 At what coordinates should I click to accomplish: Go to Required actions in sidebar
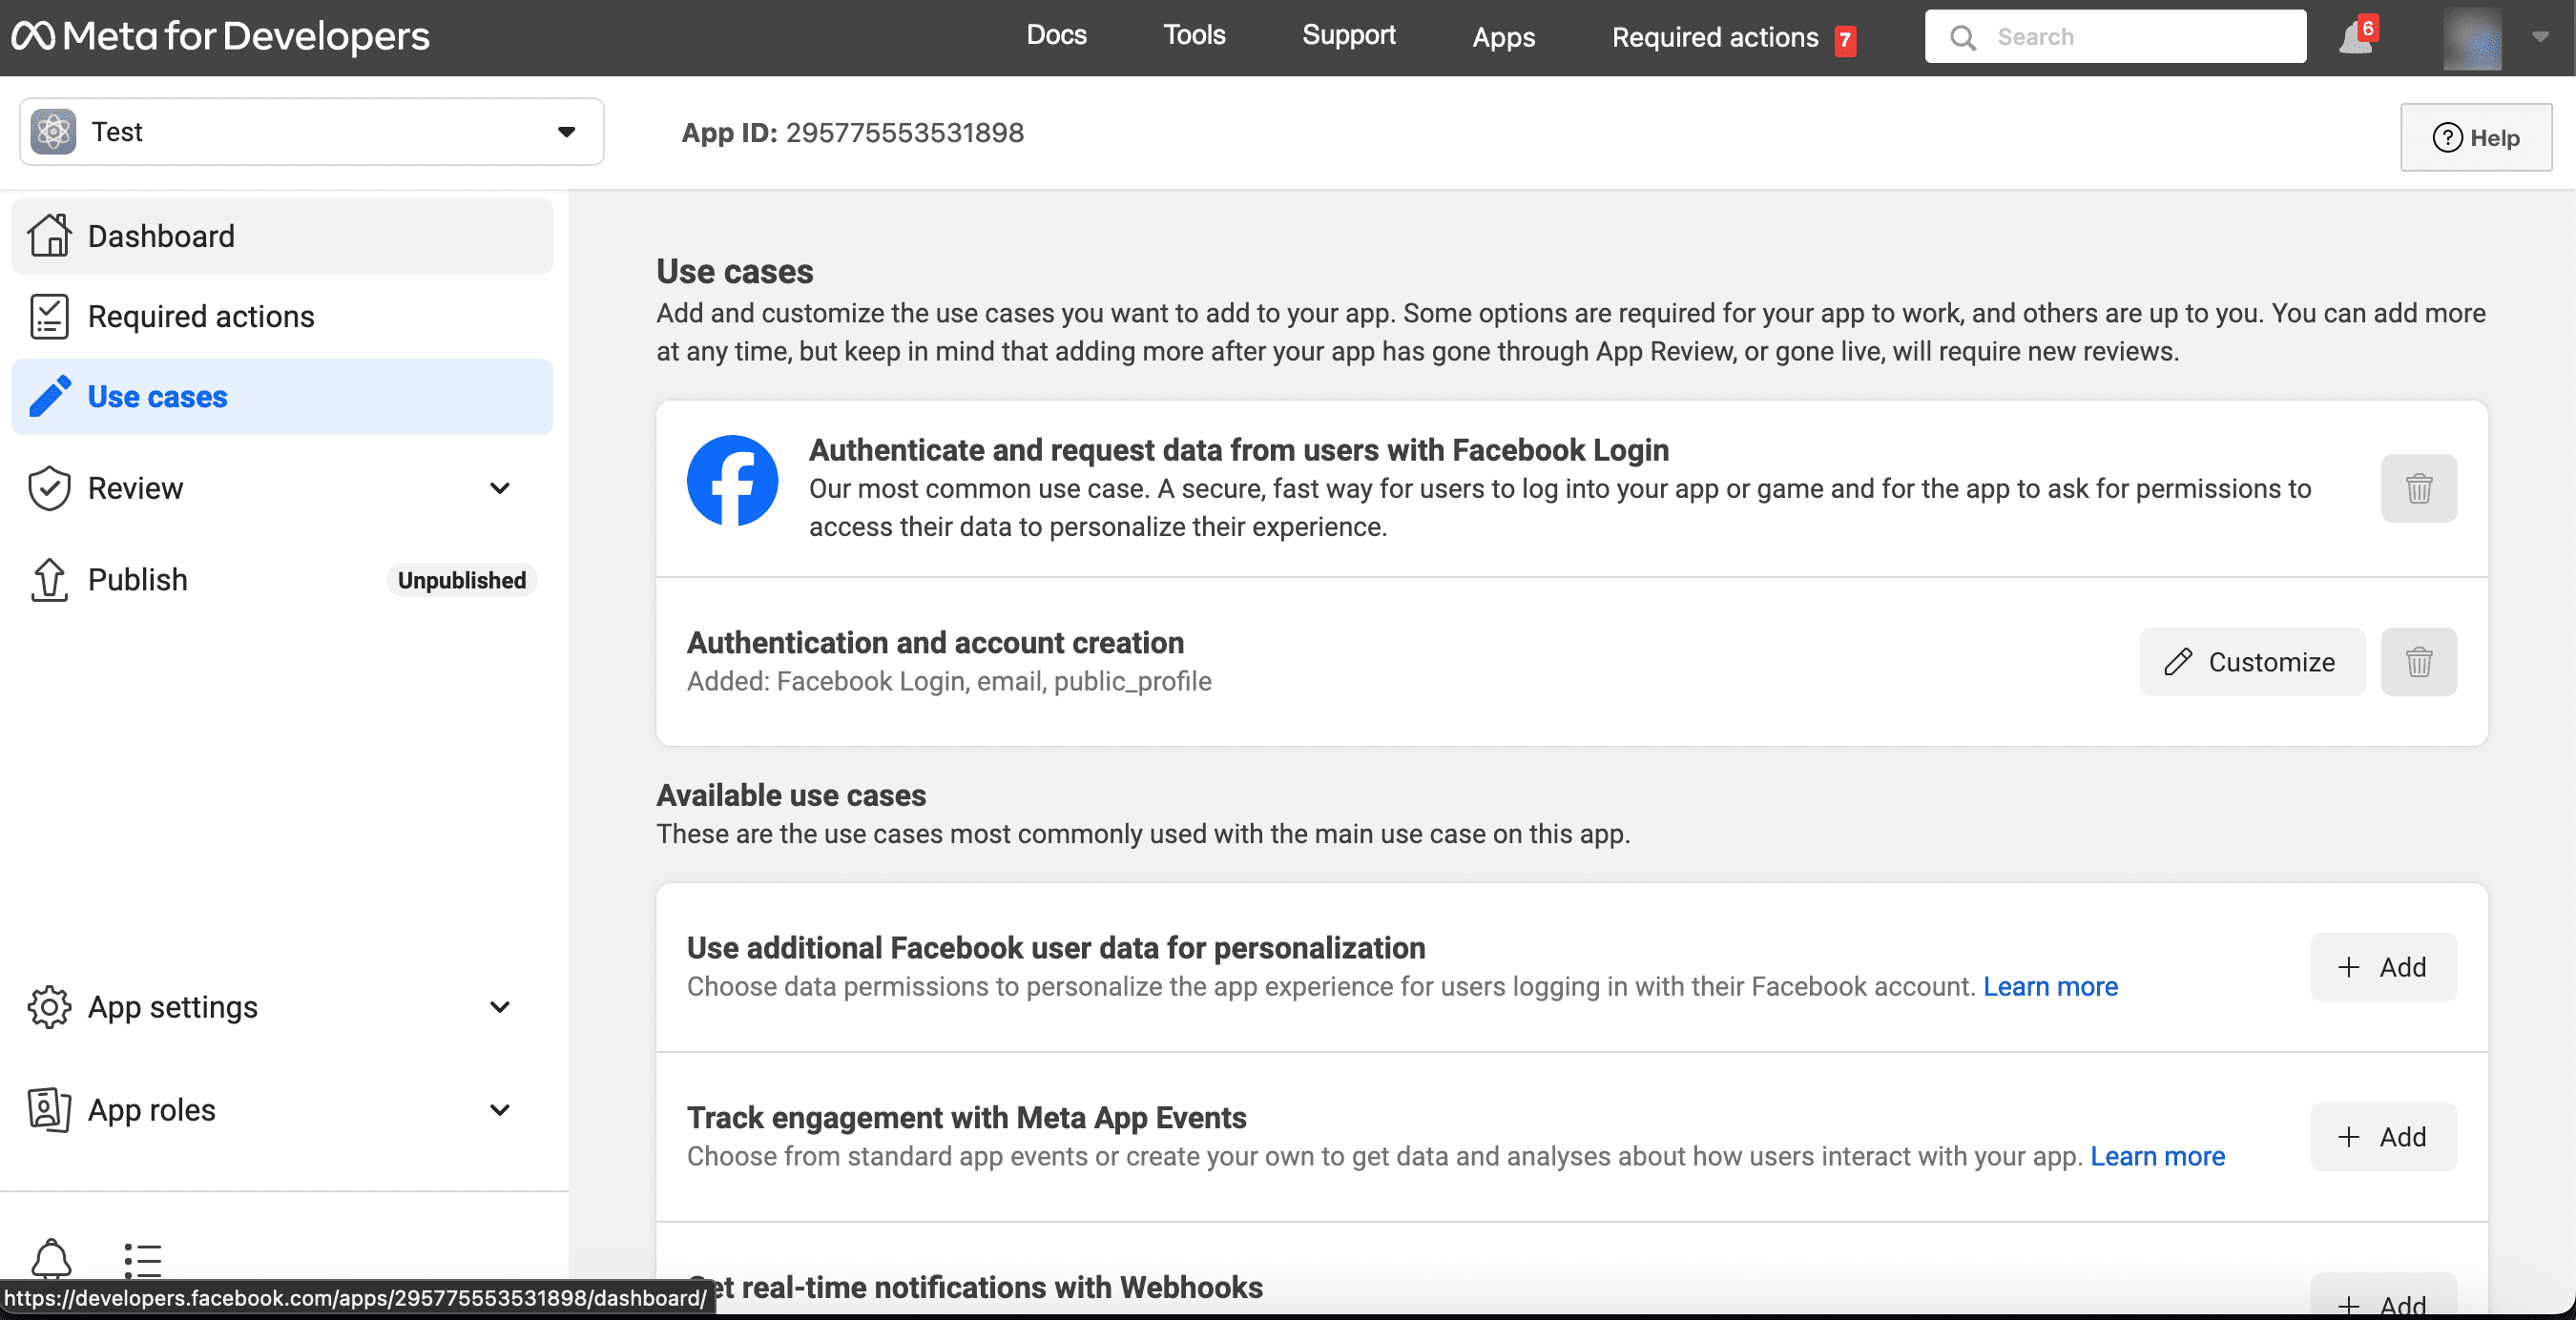pyautogui.click(x=200, y=316)
